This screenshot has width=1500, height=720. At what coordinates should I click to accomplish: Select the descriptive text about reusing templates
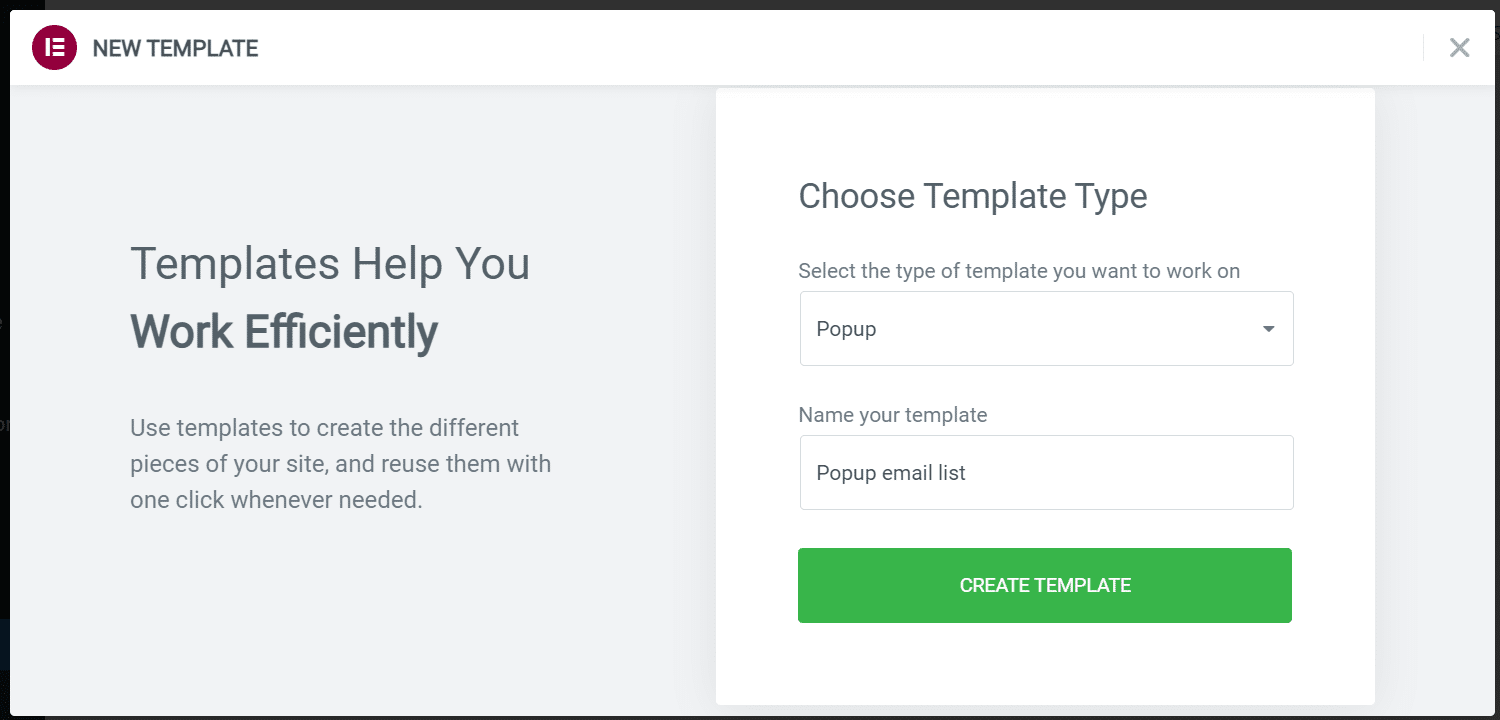click(x=340, y=463)
